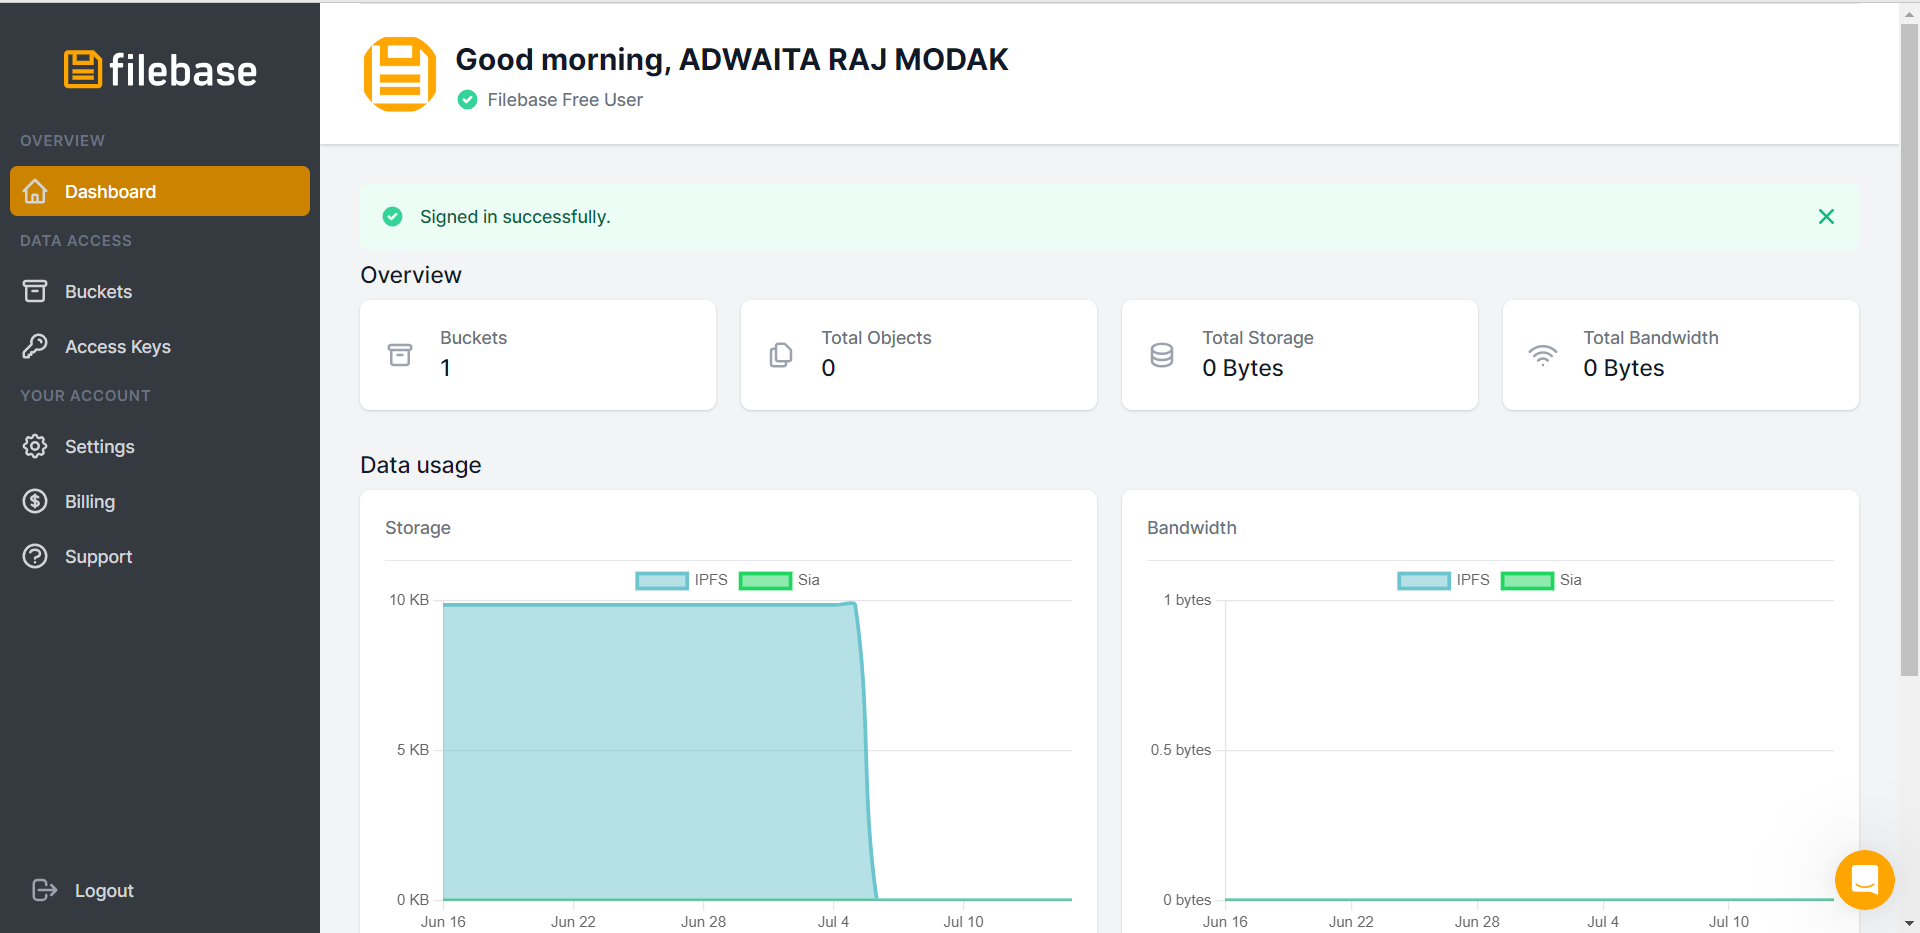The width and height of the screenshot is (1920, 933).
Task: Toggle IPFS legend swatch in Bandwidth chart
Action: click(x=1424, y=580)
